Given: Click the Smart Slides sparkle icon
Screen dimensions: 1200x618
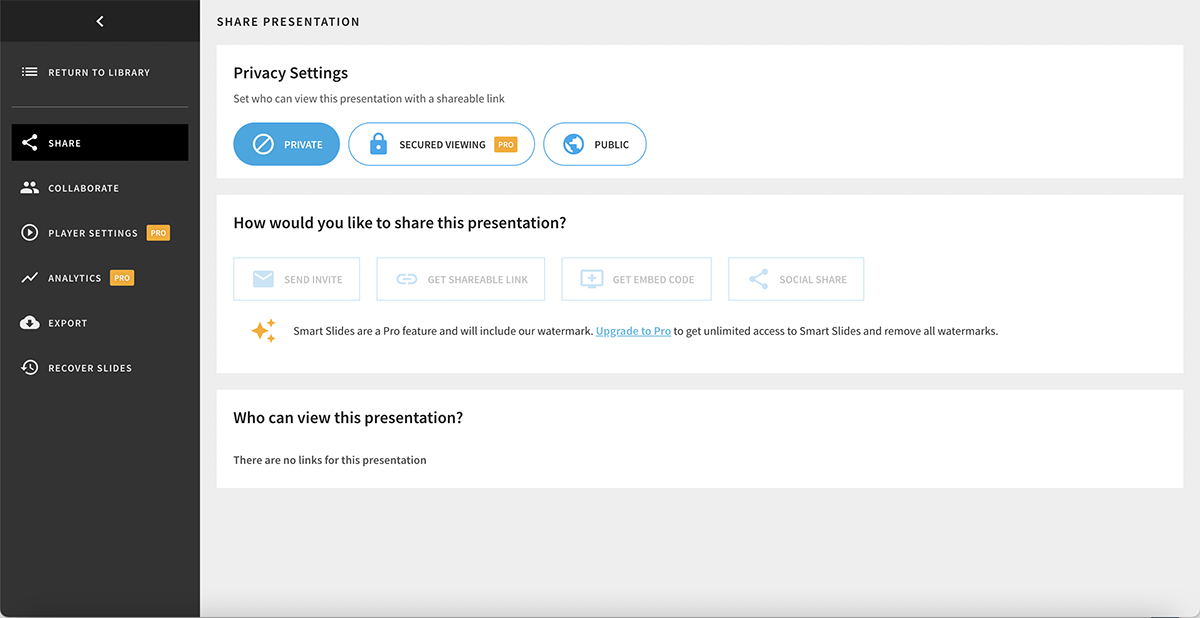Looking at the screenshot, I should click(264, 330).
